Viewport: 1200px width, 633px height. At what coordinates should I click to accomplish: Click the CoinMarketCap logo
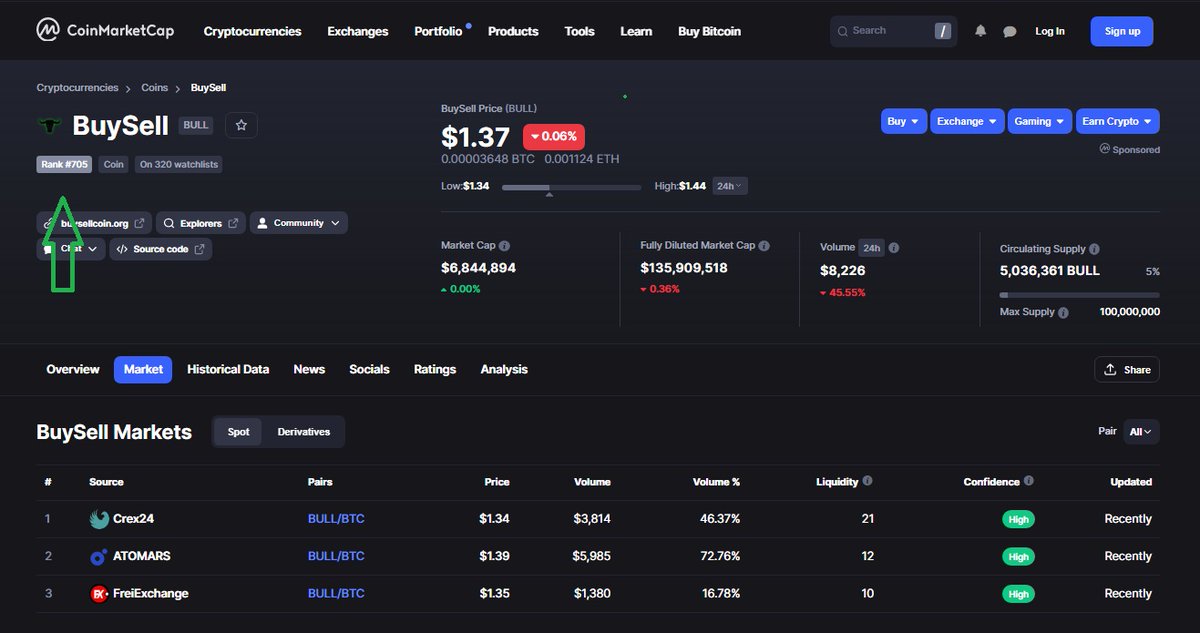(x=105, y=31)
